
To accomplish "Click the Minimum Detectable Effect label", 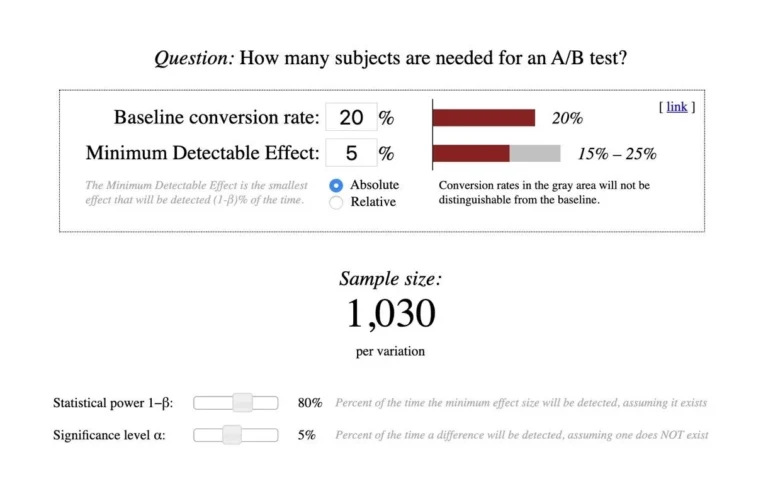I will pyautogui.click(x=202, y=154).
